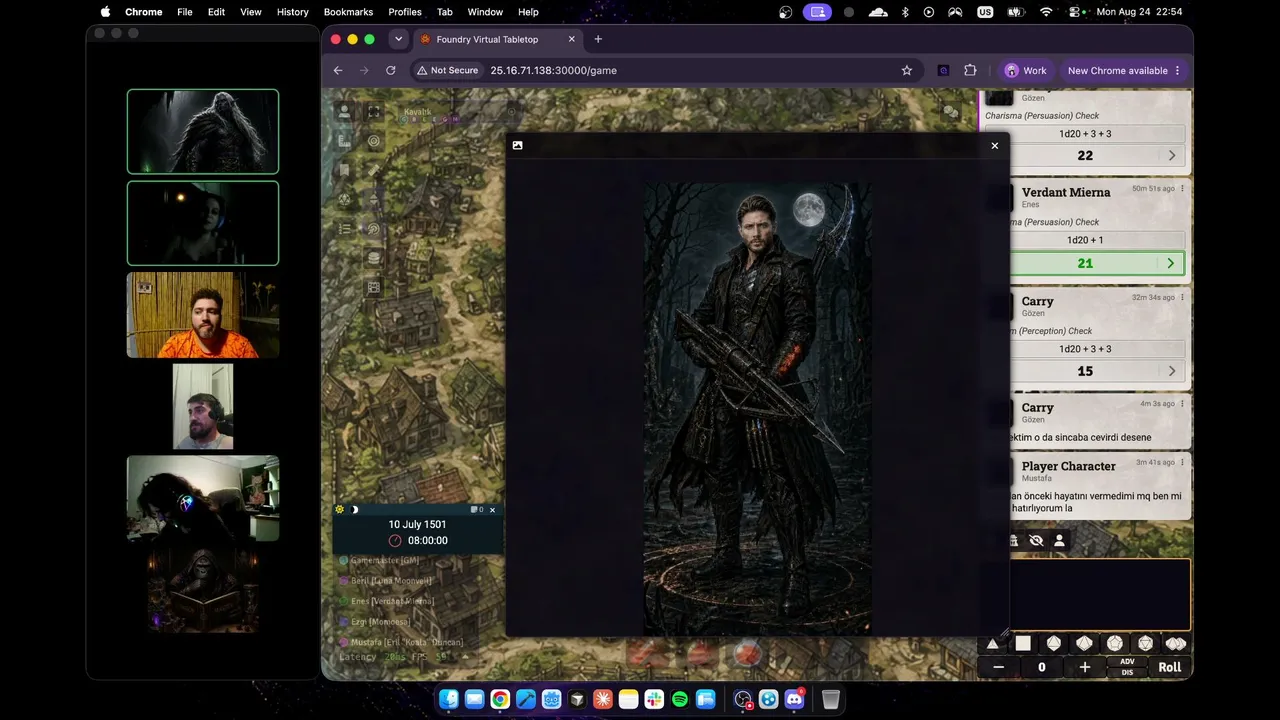This screenshot has width=1280, height=720.
Task: Toggle DIS disadvantage for the roll
Action: click(x=1127, y=672)
